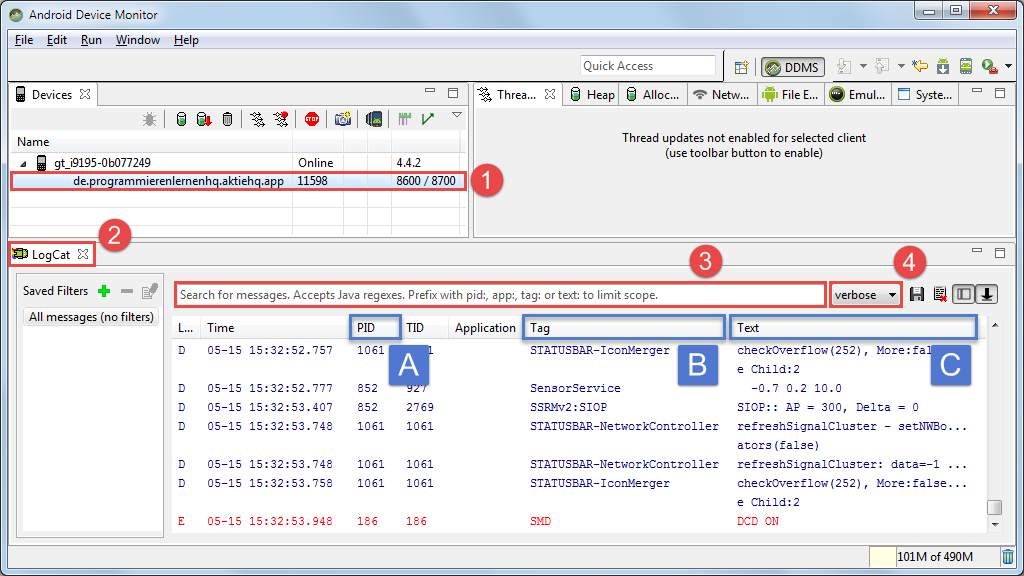Run garbage collector from status bar

coord(1008,557)
